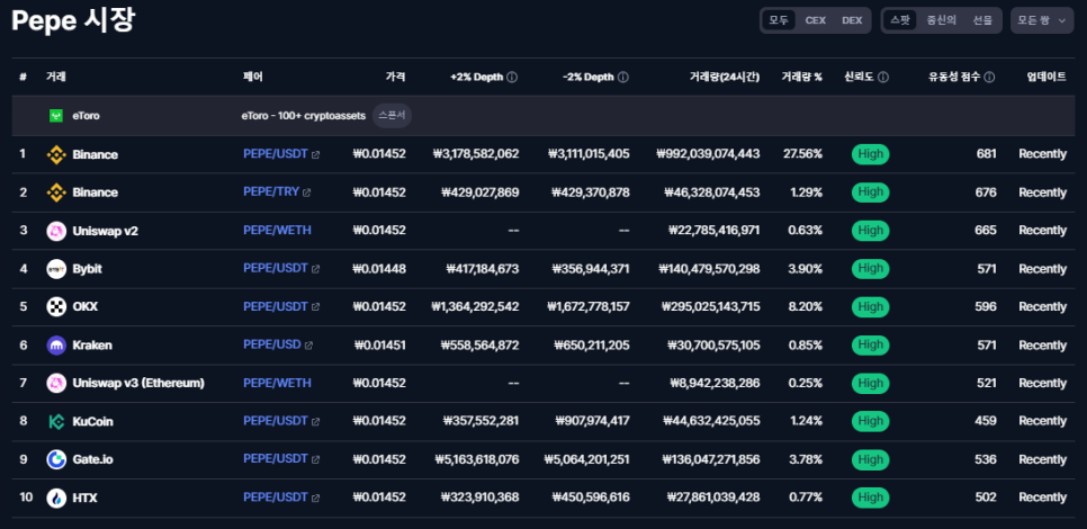The width and height of the screenshot is (1087, 529).
Task: Open the Binance PEPE/USDT pair link
Action: pos(275,154)
